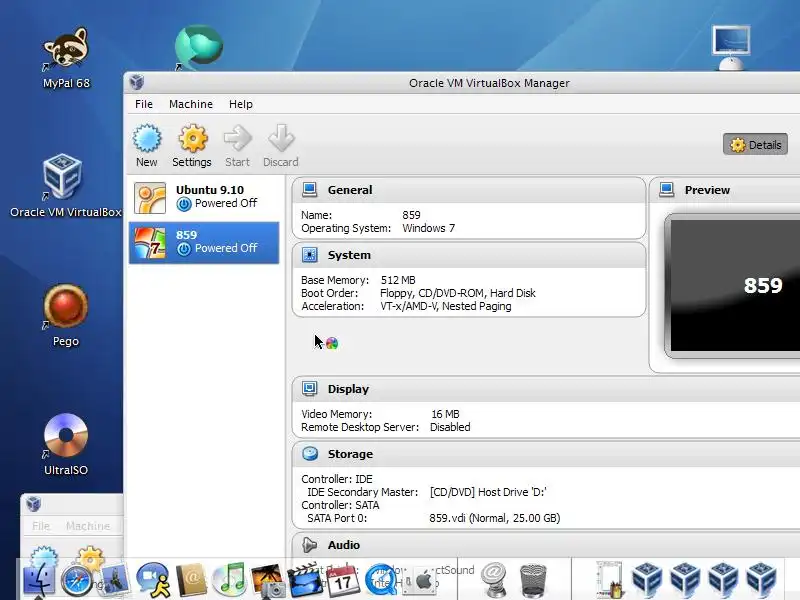Viewport: 800px width, 600px height.
Task: Click the General section monitor icon
Action: click(310, 190)
